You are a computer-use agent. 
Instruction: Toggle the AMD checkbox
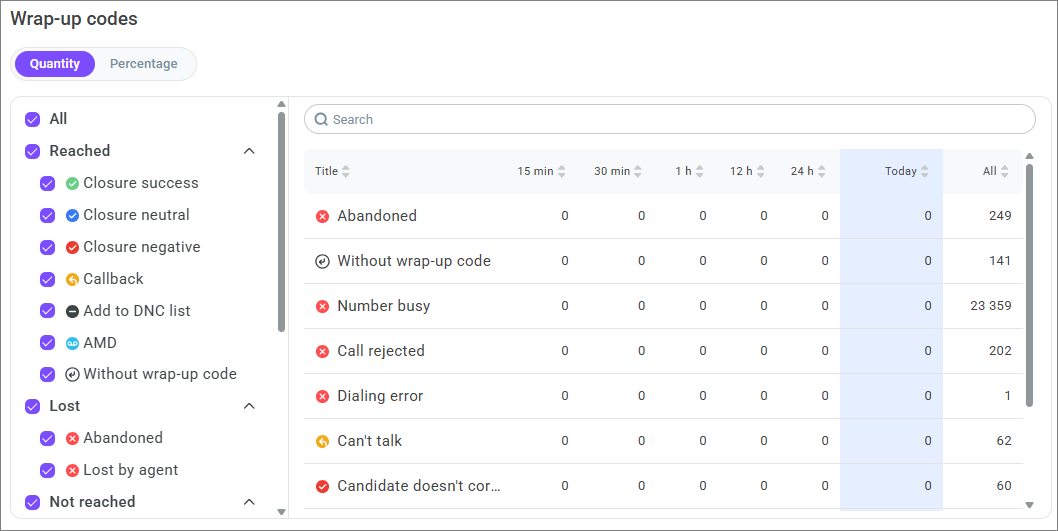(47, 343)
